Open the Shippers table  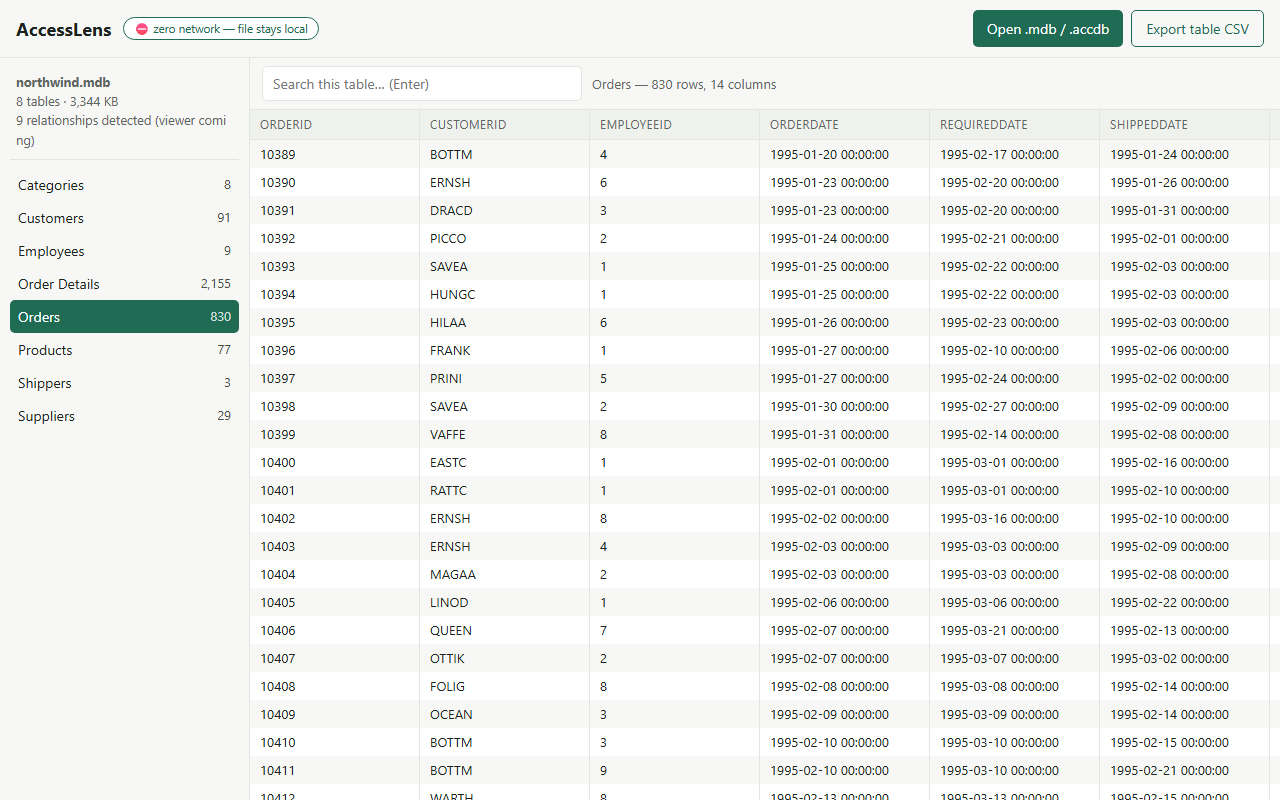click(124, 383)
